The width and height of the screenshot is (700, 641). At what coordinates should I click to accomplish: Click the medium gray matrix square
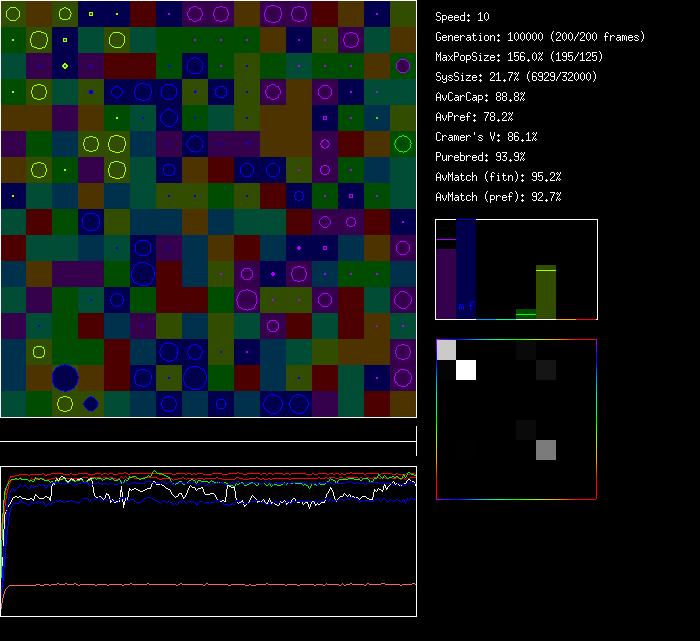click(x=545, y=450)
